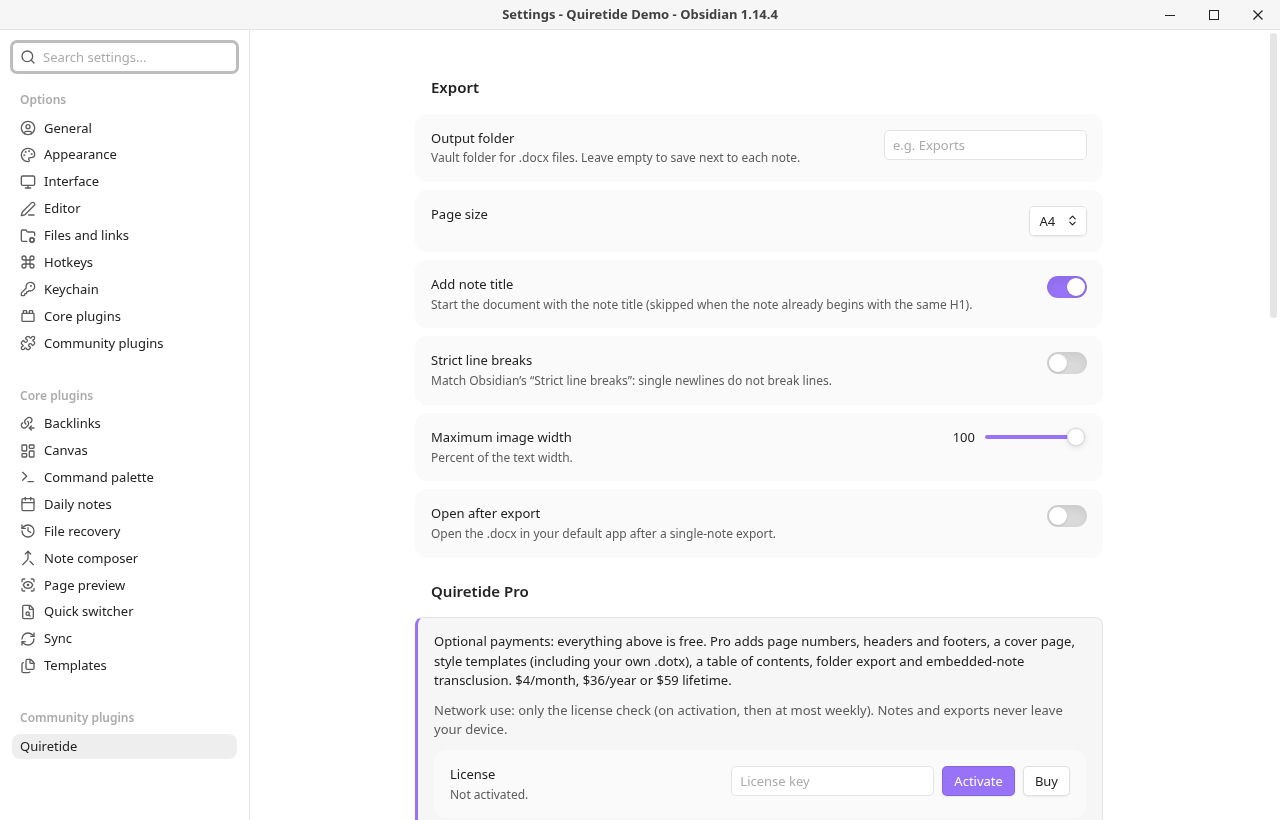Click the Search settings input box
1280x820 pixels.
(x=124, y=57)
